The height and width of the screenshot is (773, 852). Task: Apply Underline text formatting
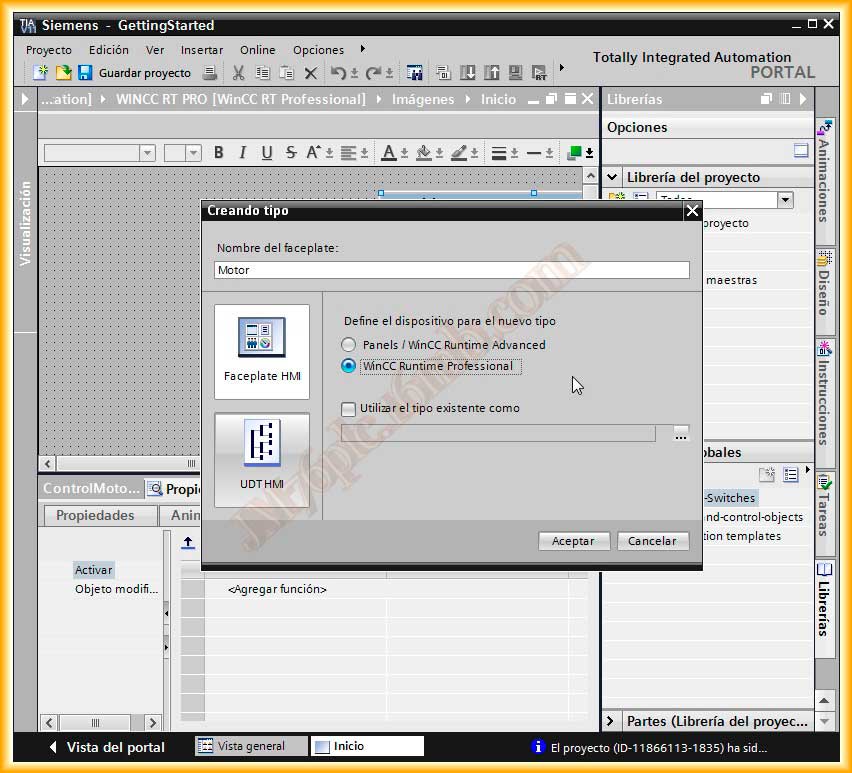click(x=266, y=153)
